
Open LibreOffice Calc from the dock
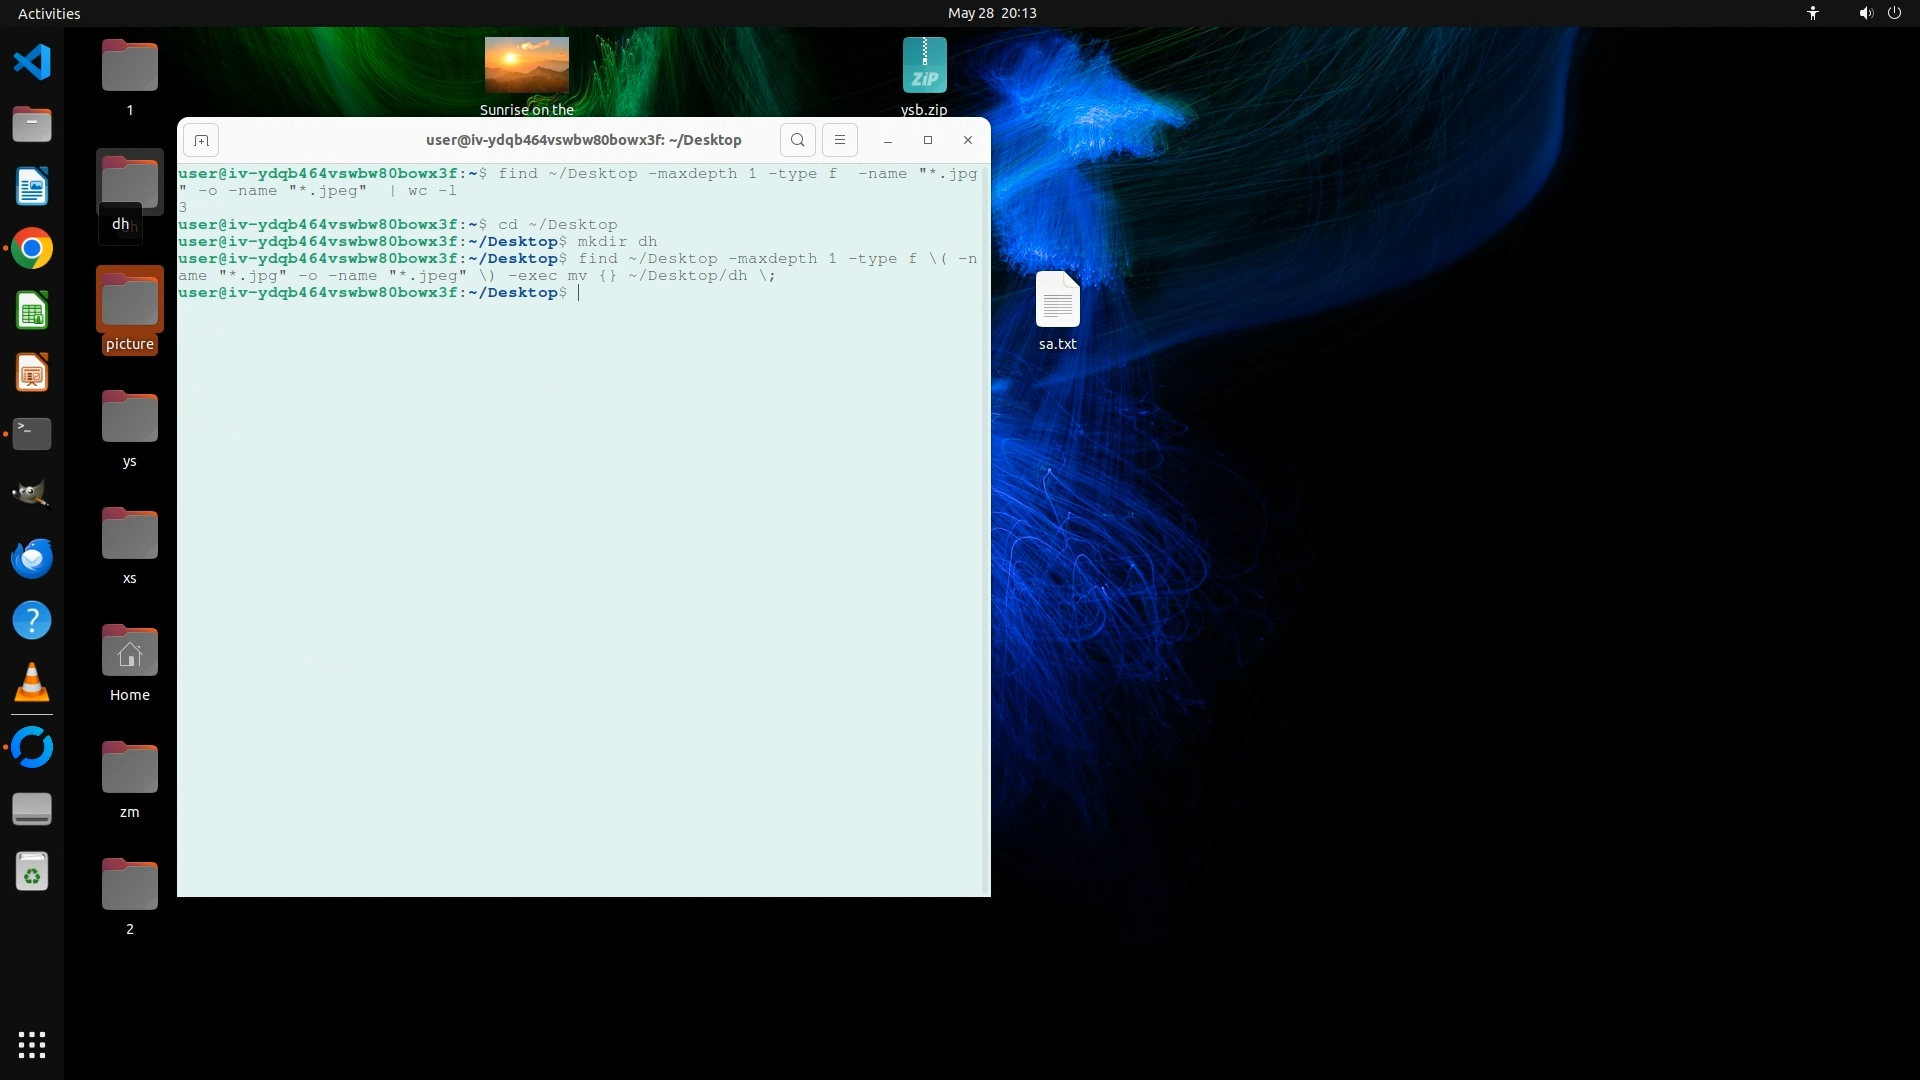coord(32,311)
